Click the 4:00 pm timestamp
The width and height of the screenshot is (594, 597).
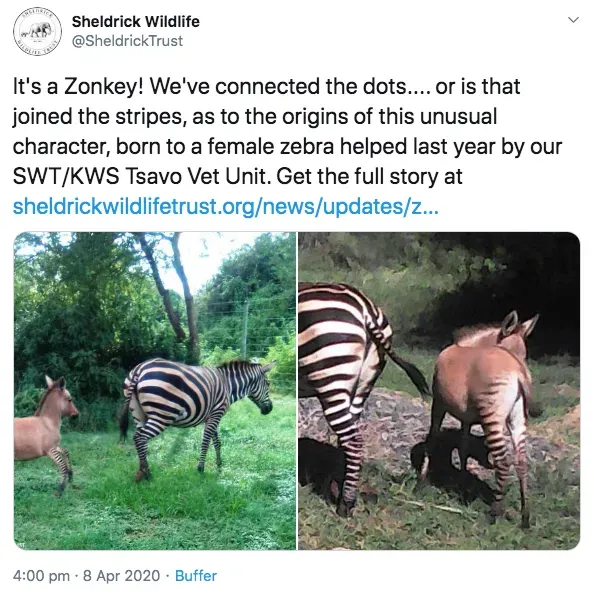tap(41, 576)
